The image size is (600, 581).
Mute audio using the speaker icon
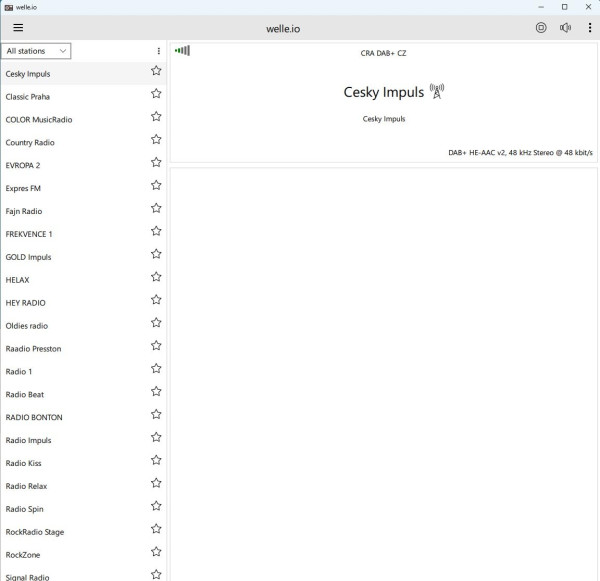tap(565, 28)
